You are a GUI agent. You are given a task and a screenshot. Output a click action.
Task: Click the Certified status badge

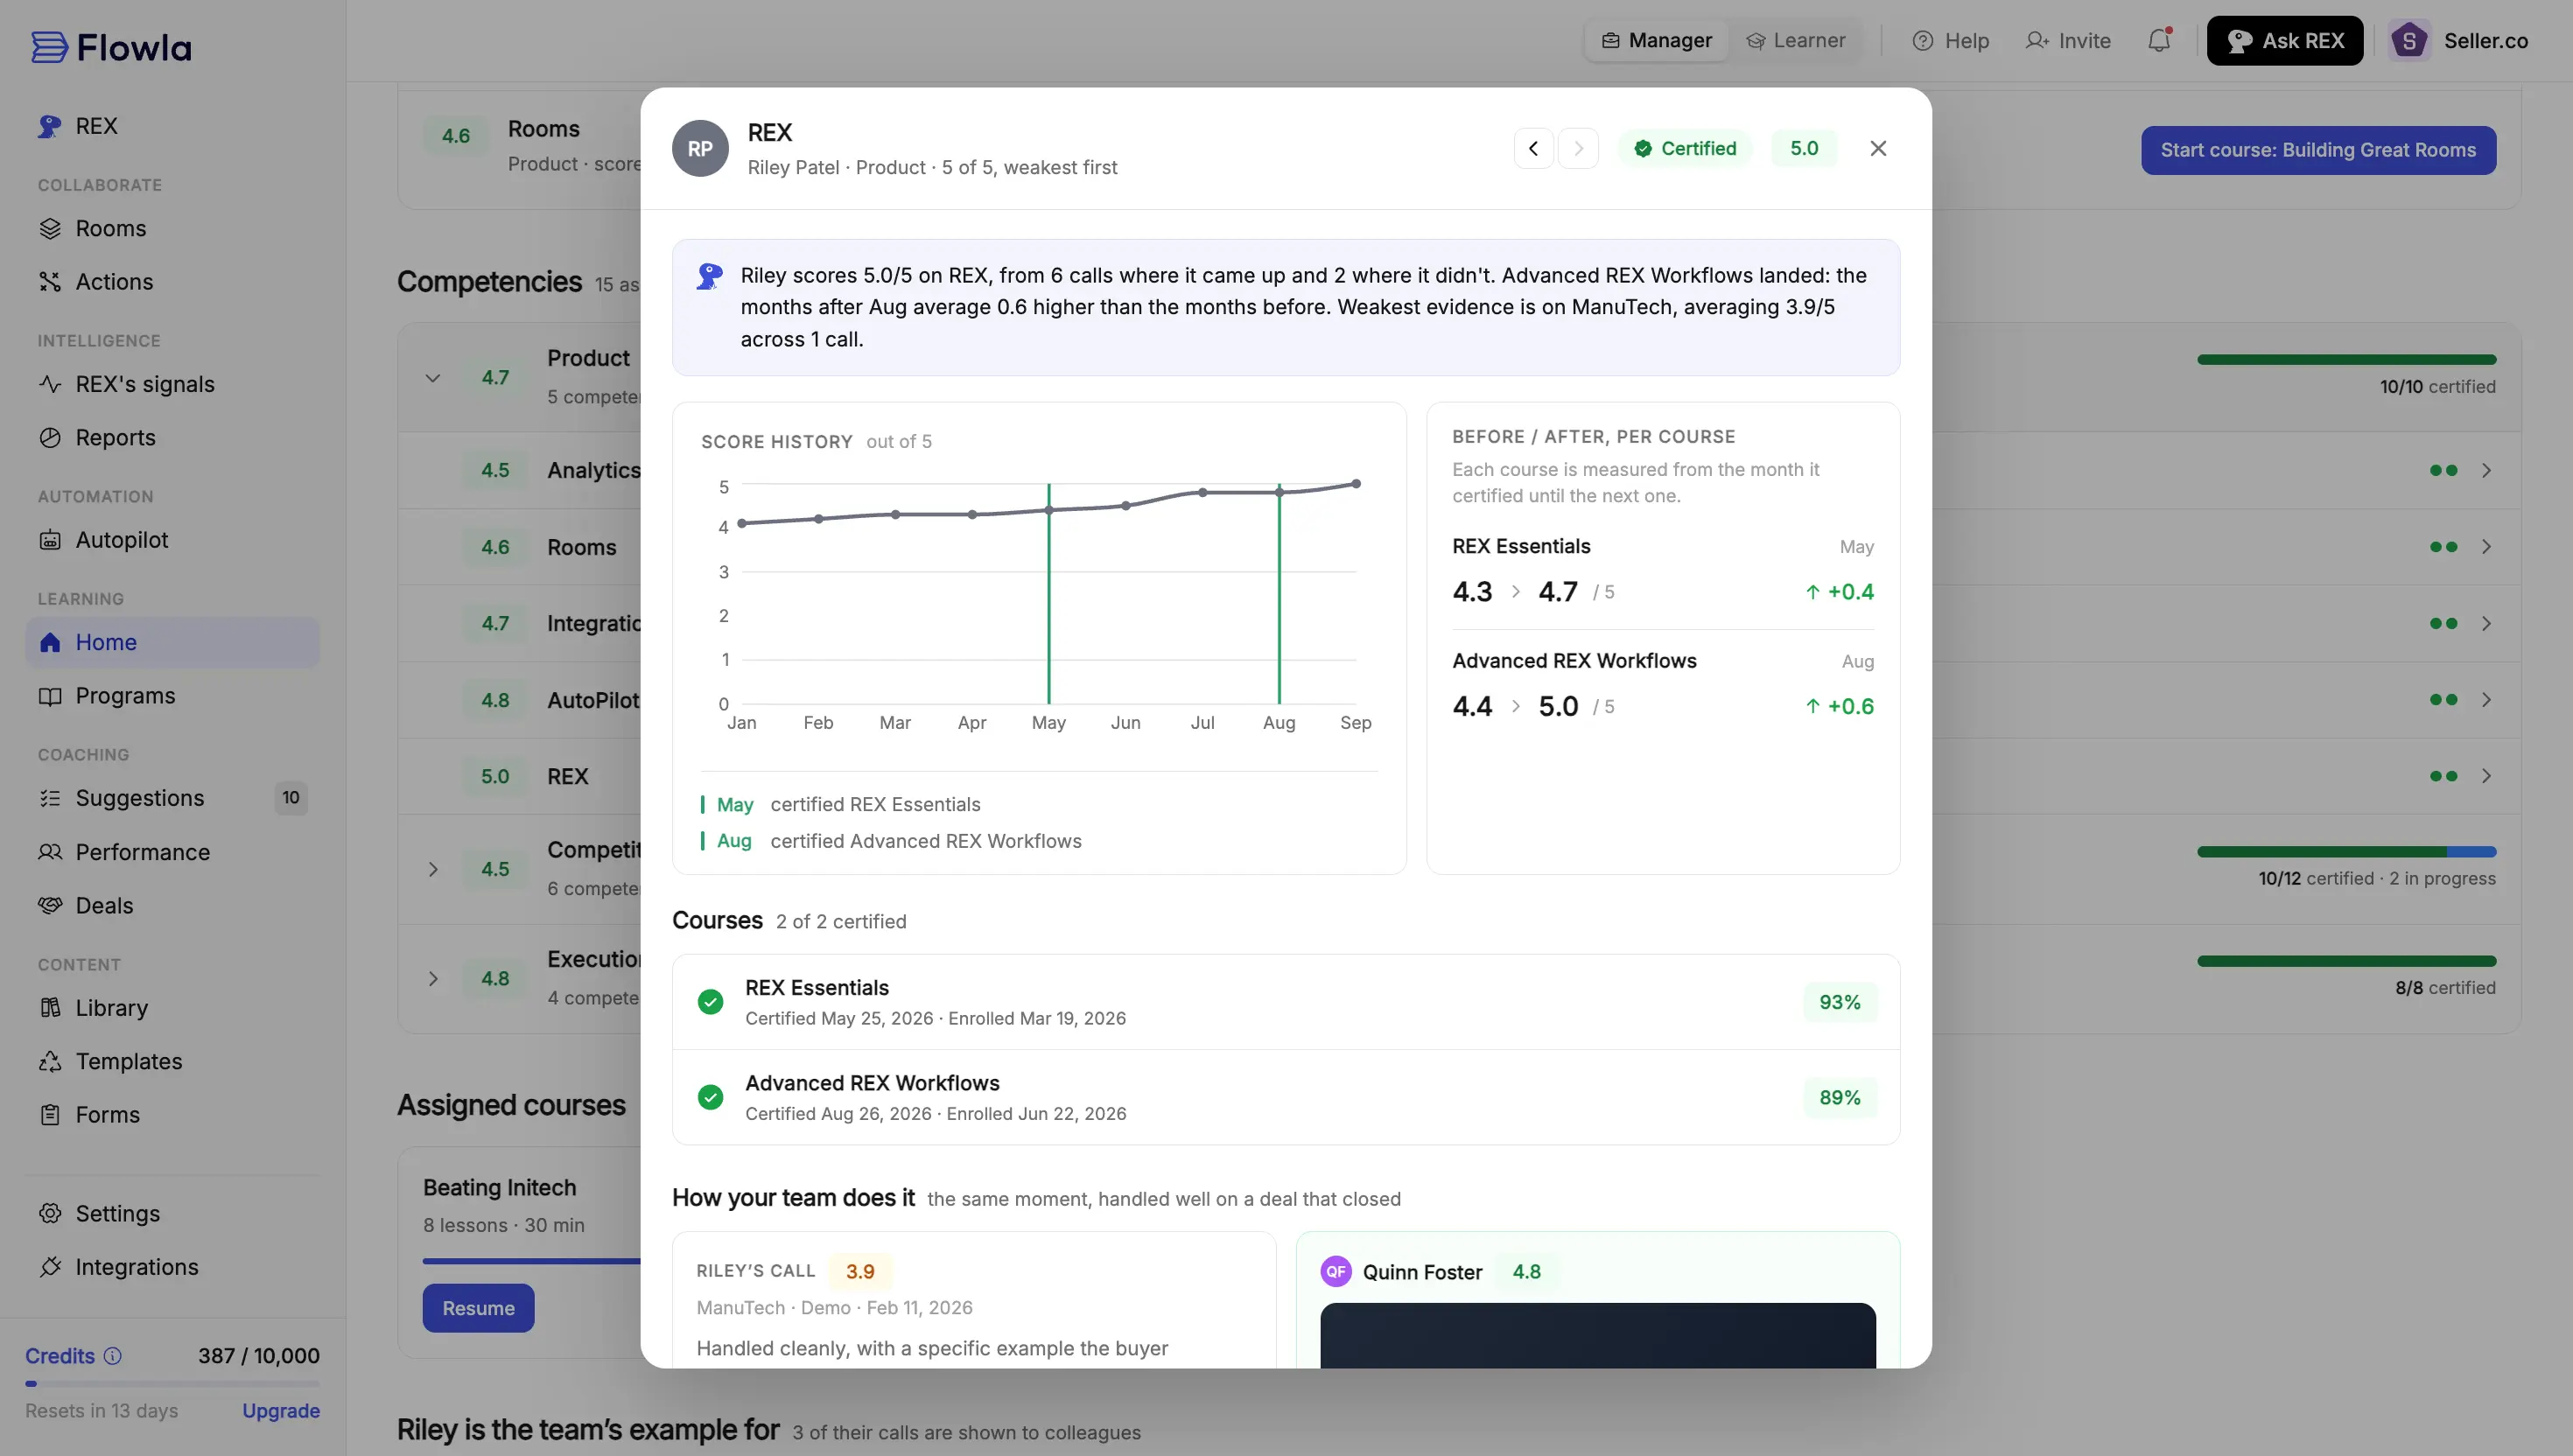pyautogui.click(x=1686, y=148)
